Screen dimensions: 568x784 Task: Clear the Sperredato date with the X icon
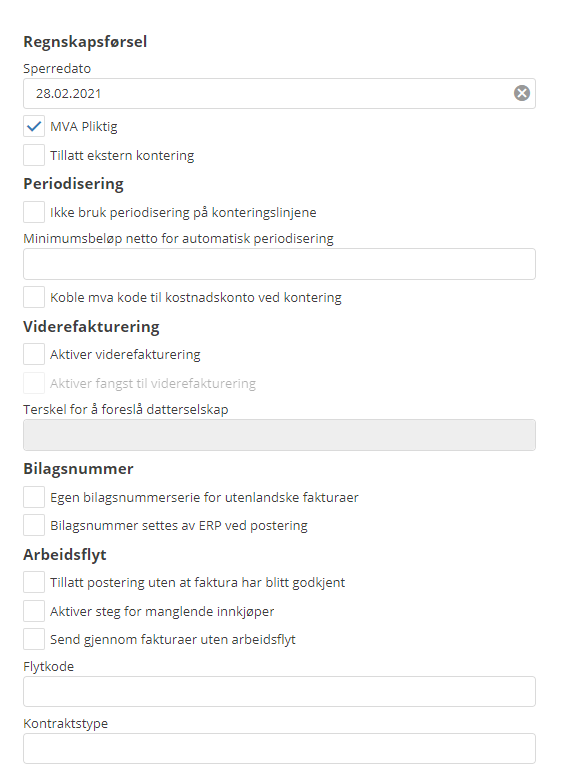click(x=522, y=93)
